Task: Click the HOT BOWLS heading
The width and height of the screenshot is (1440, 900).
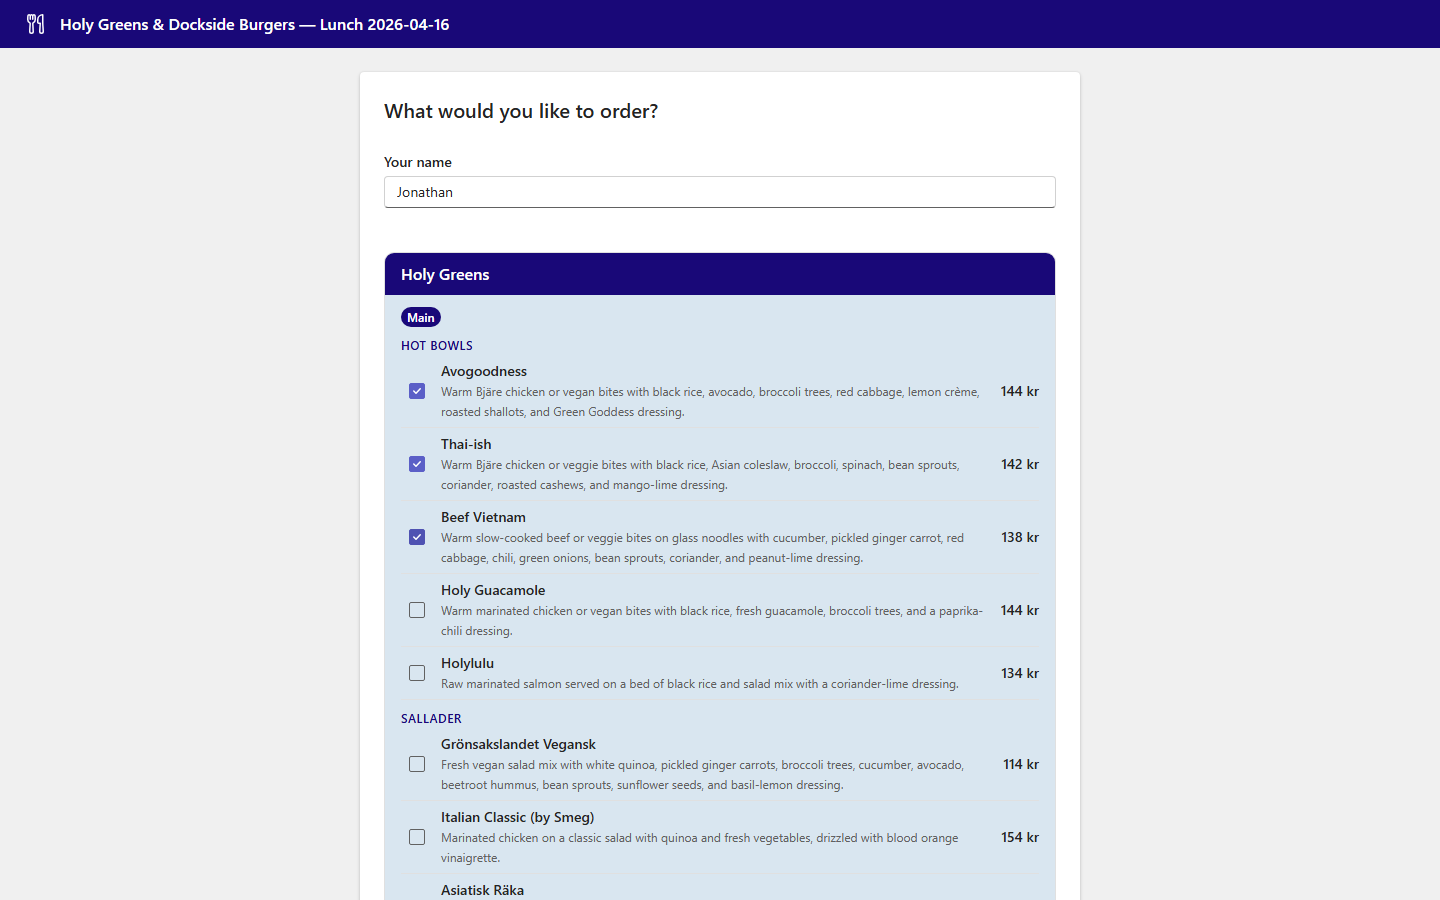Action: point(437,346)
